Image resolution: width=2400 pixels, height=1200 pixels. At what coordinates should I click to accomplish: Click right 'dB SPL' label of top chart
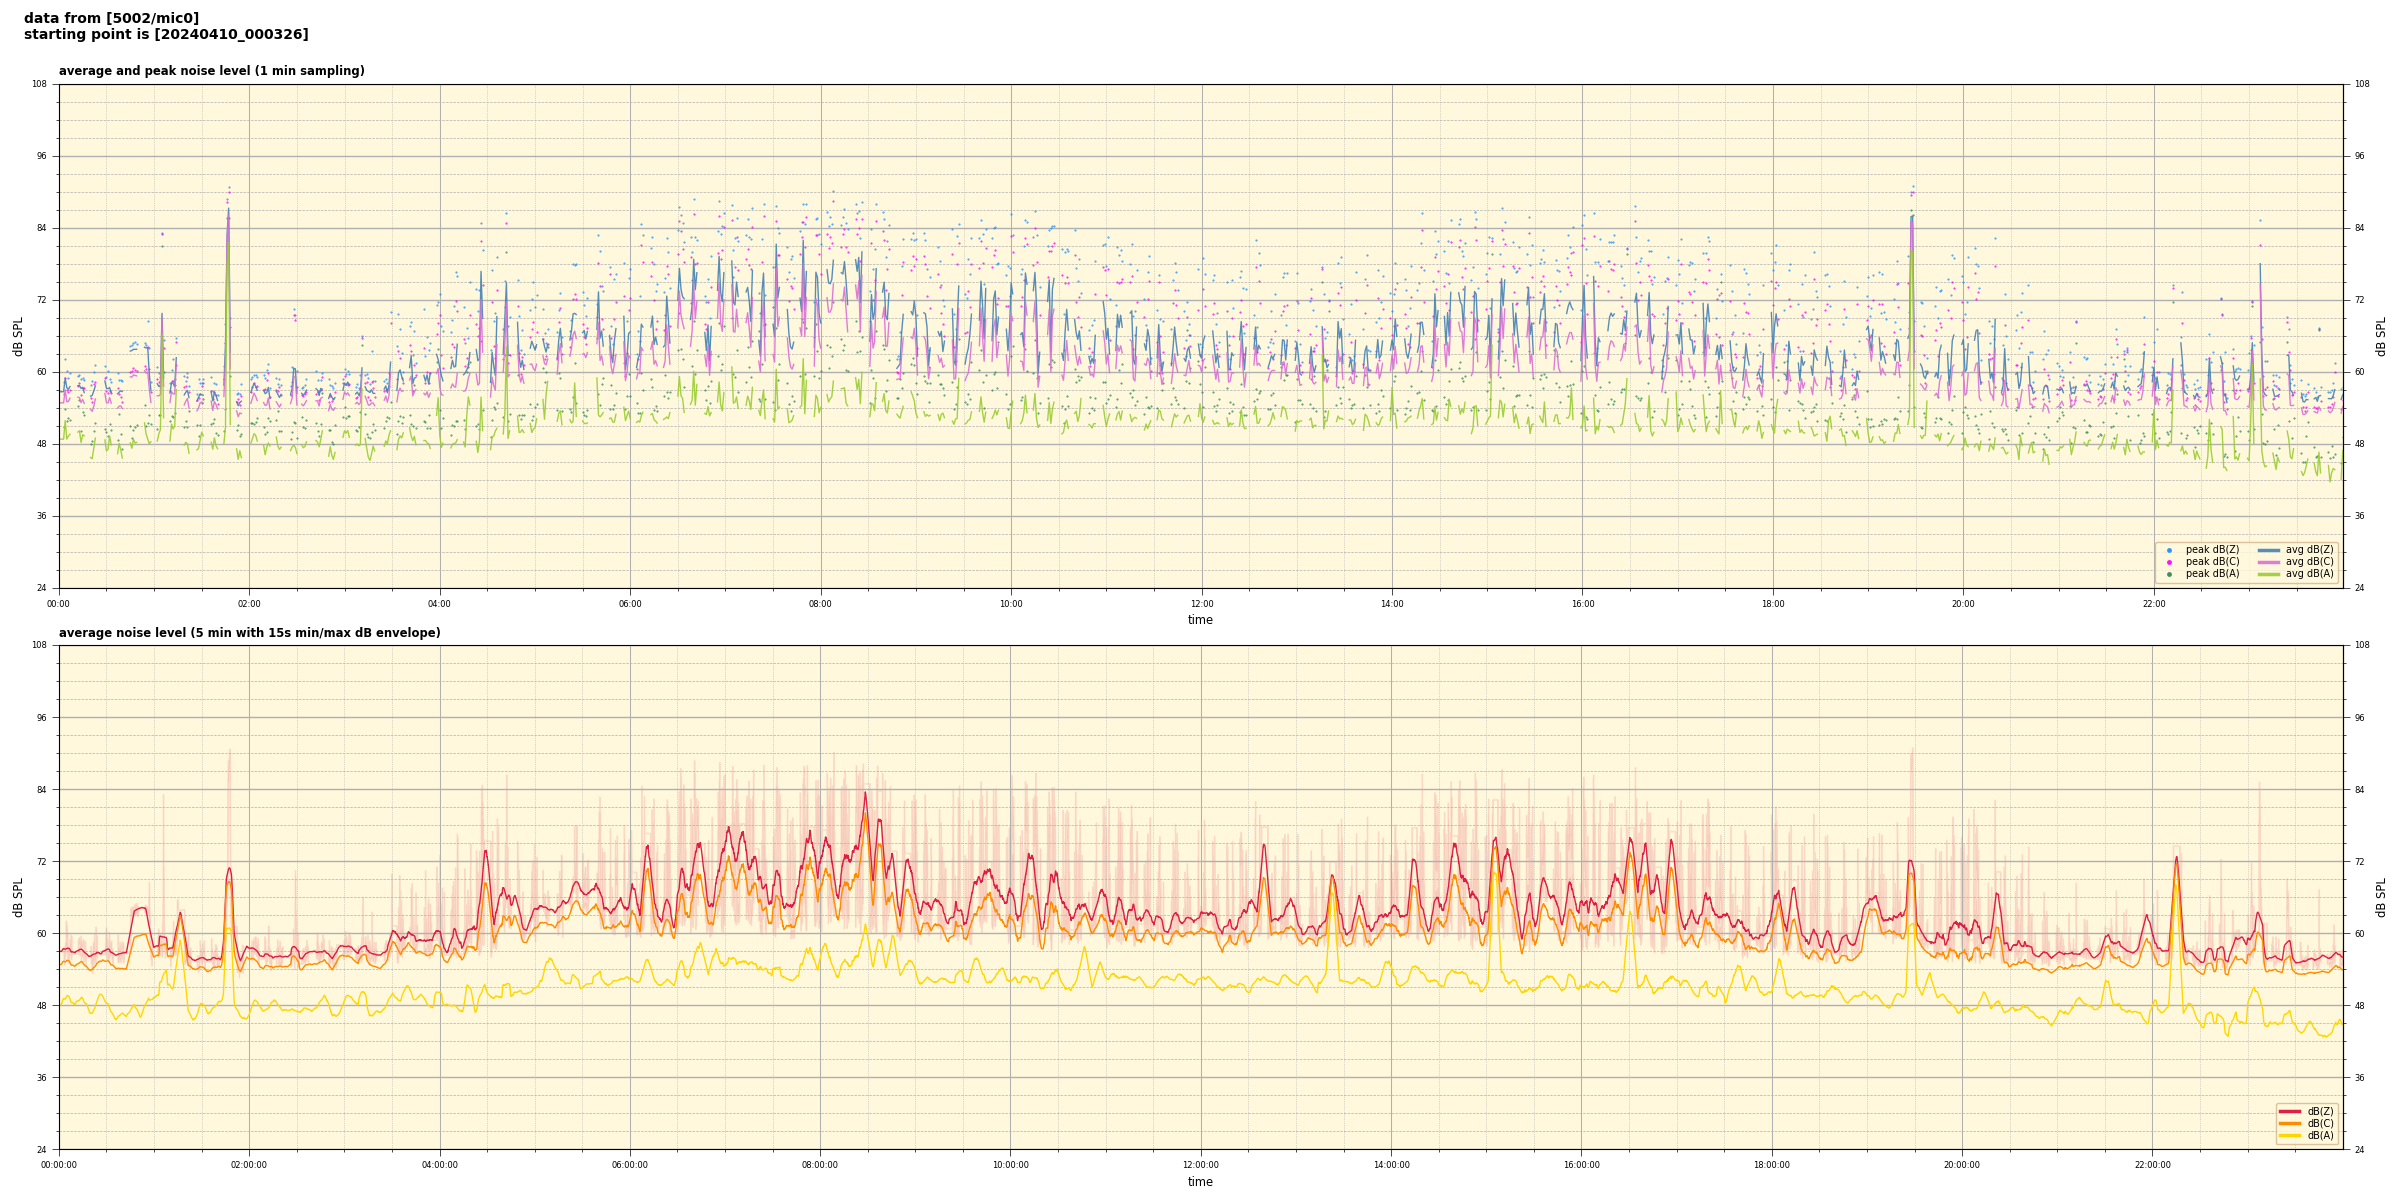(x=2381, y=336)
